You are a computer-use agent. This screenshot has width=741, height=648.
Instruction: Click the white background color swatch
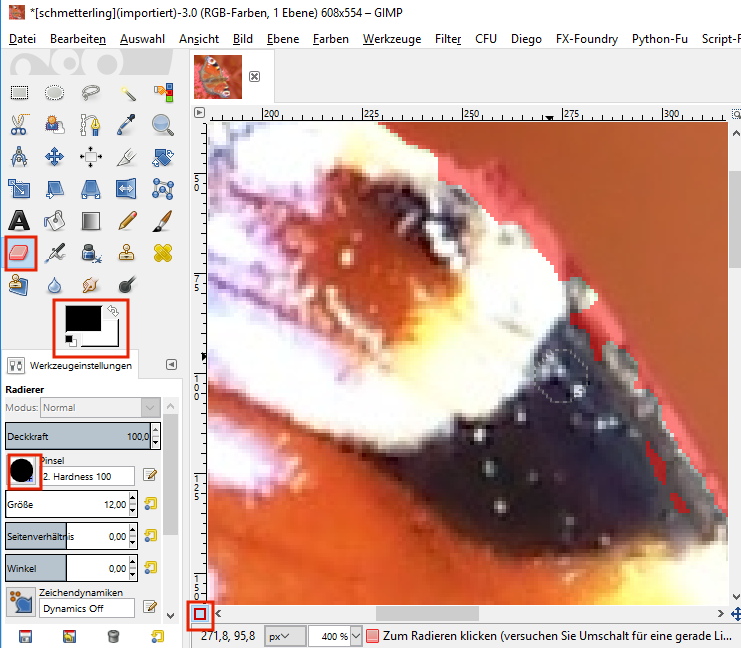coord(111,338)
